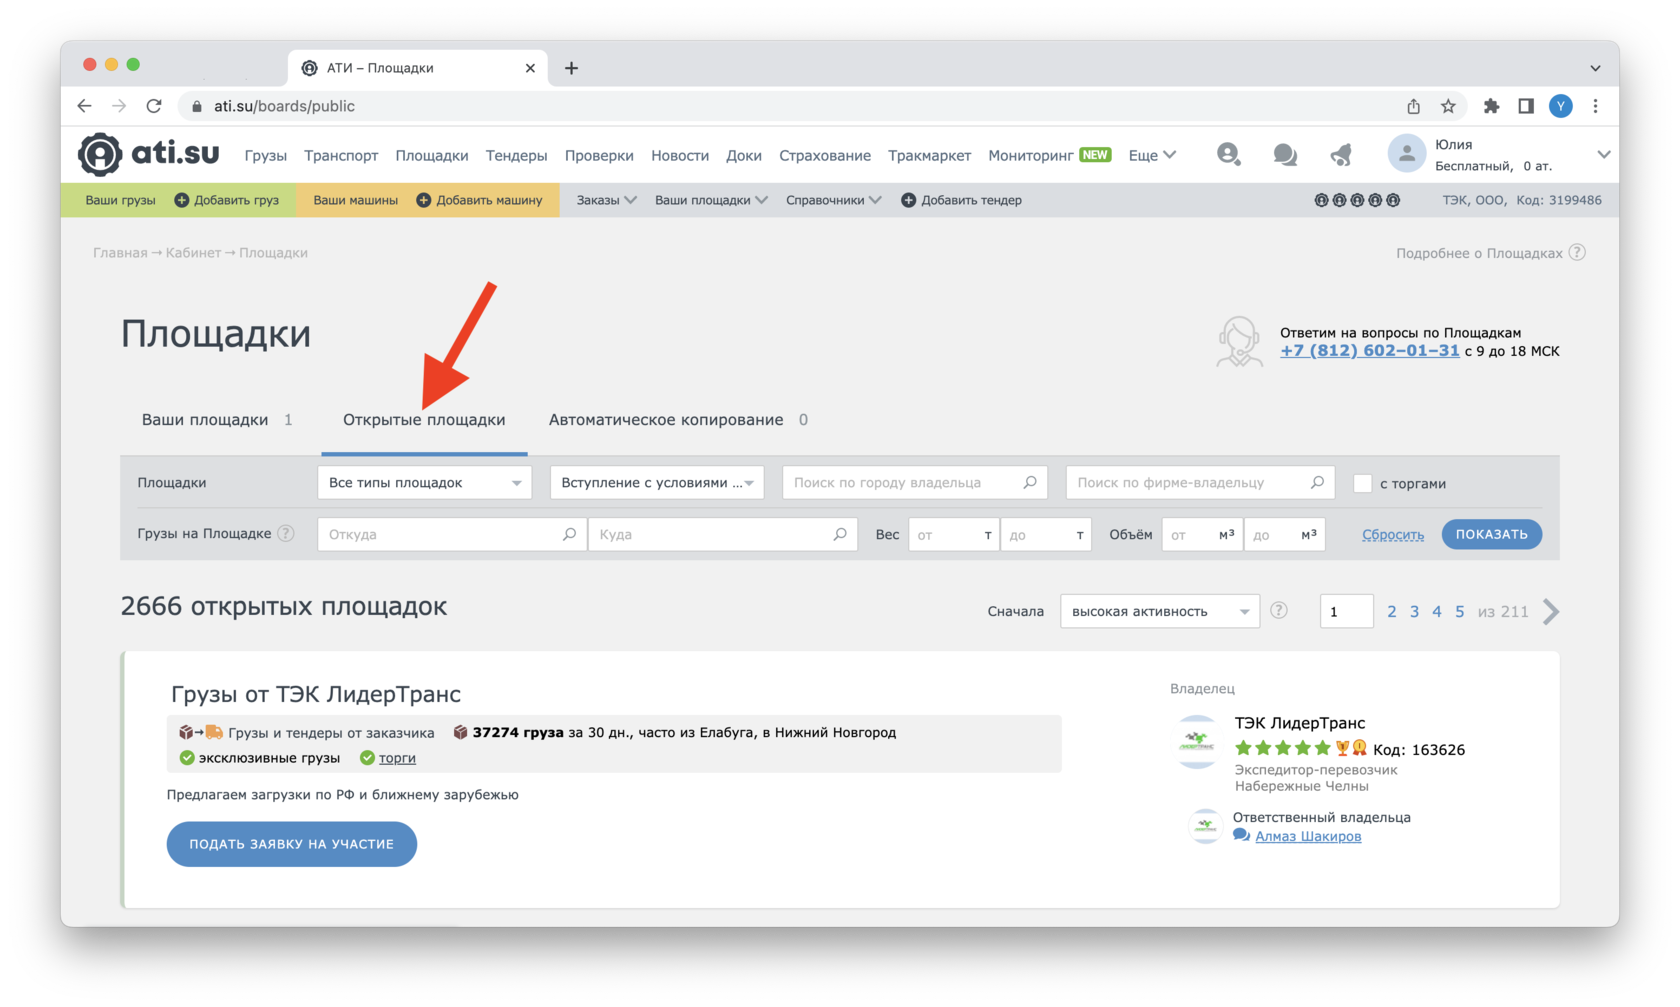Click the ТЭК ЛидерТранс company logo

click(x=1197, y=742)
